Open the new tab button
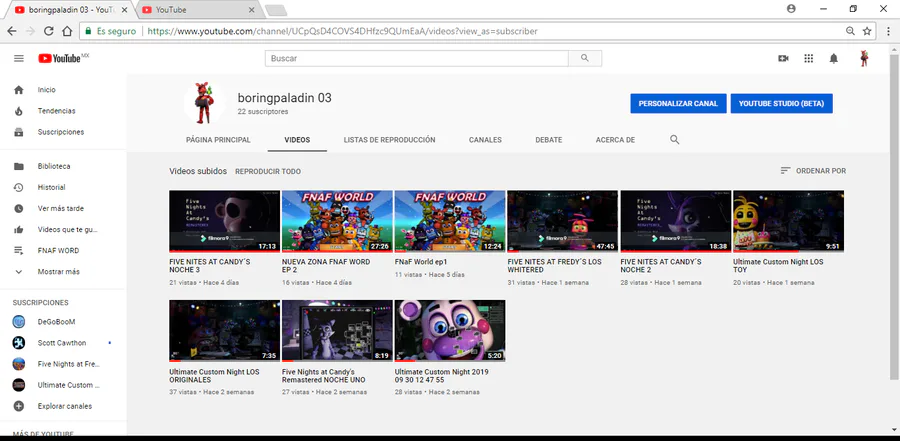The image size is (900, 441). (276, 10)
